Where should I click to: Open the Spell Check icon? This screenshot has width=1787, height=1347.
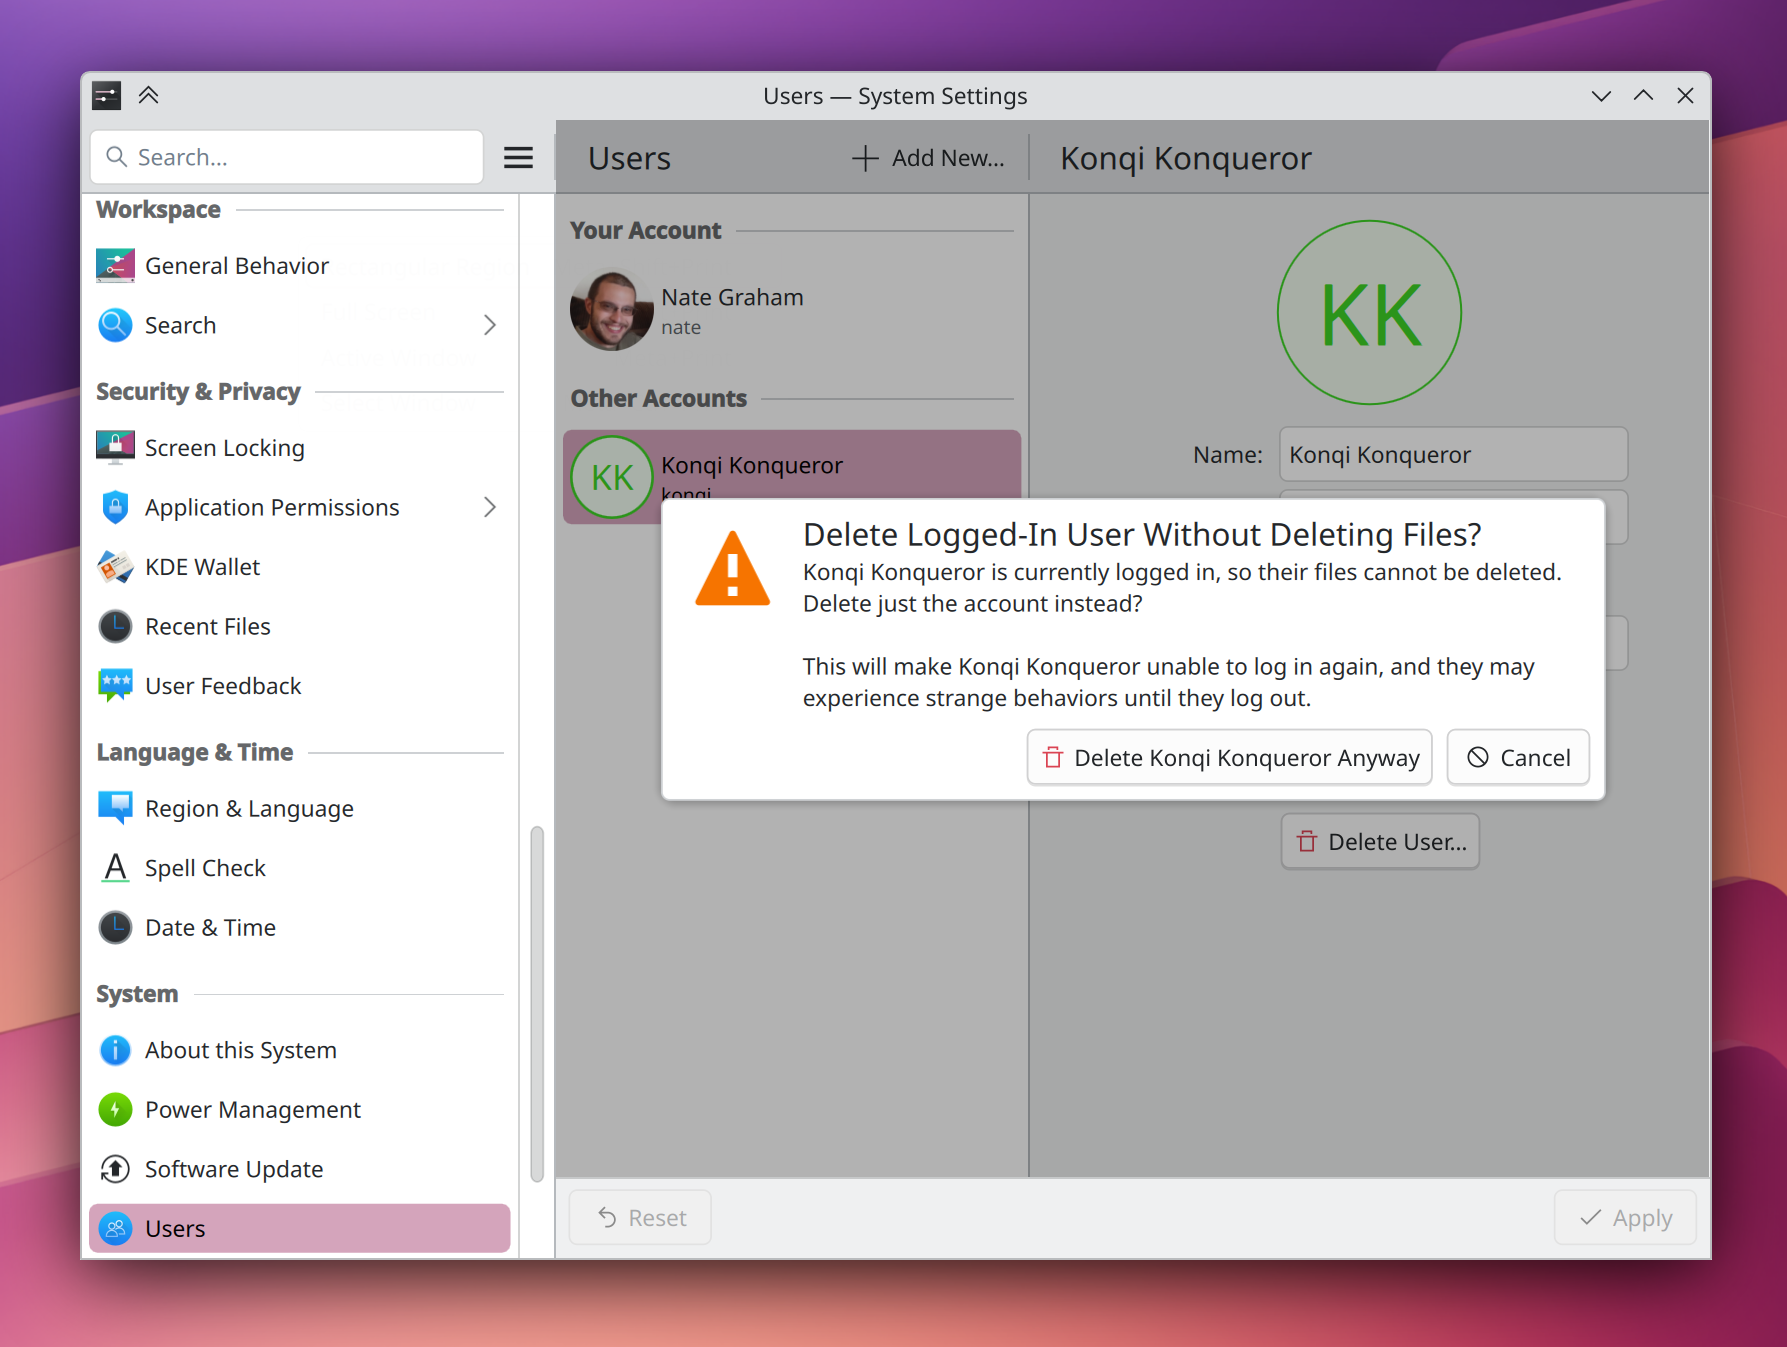[x=115, y=867]
